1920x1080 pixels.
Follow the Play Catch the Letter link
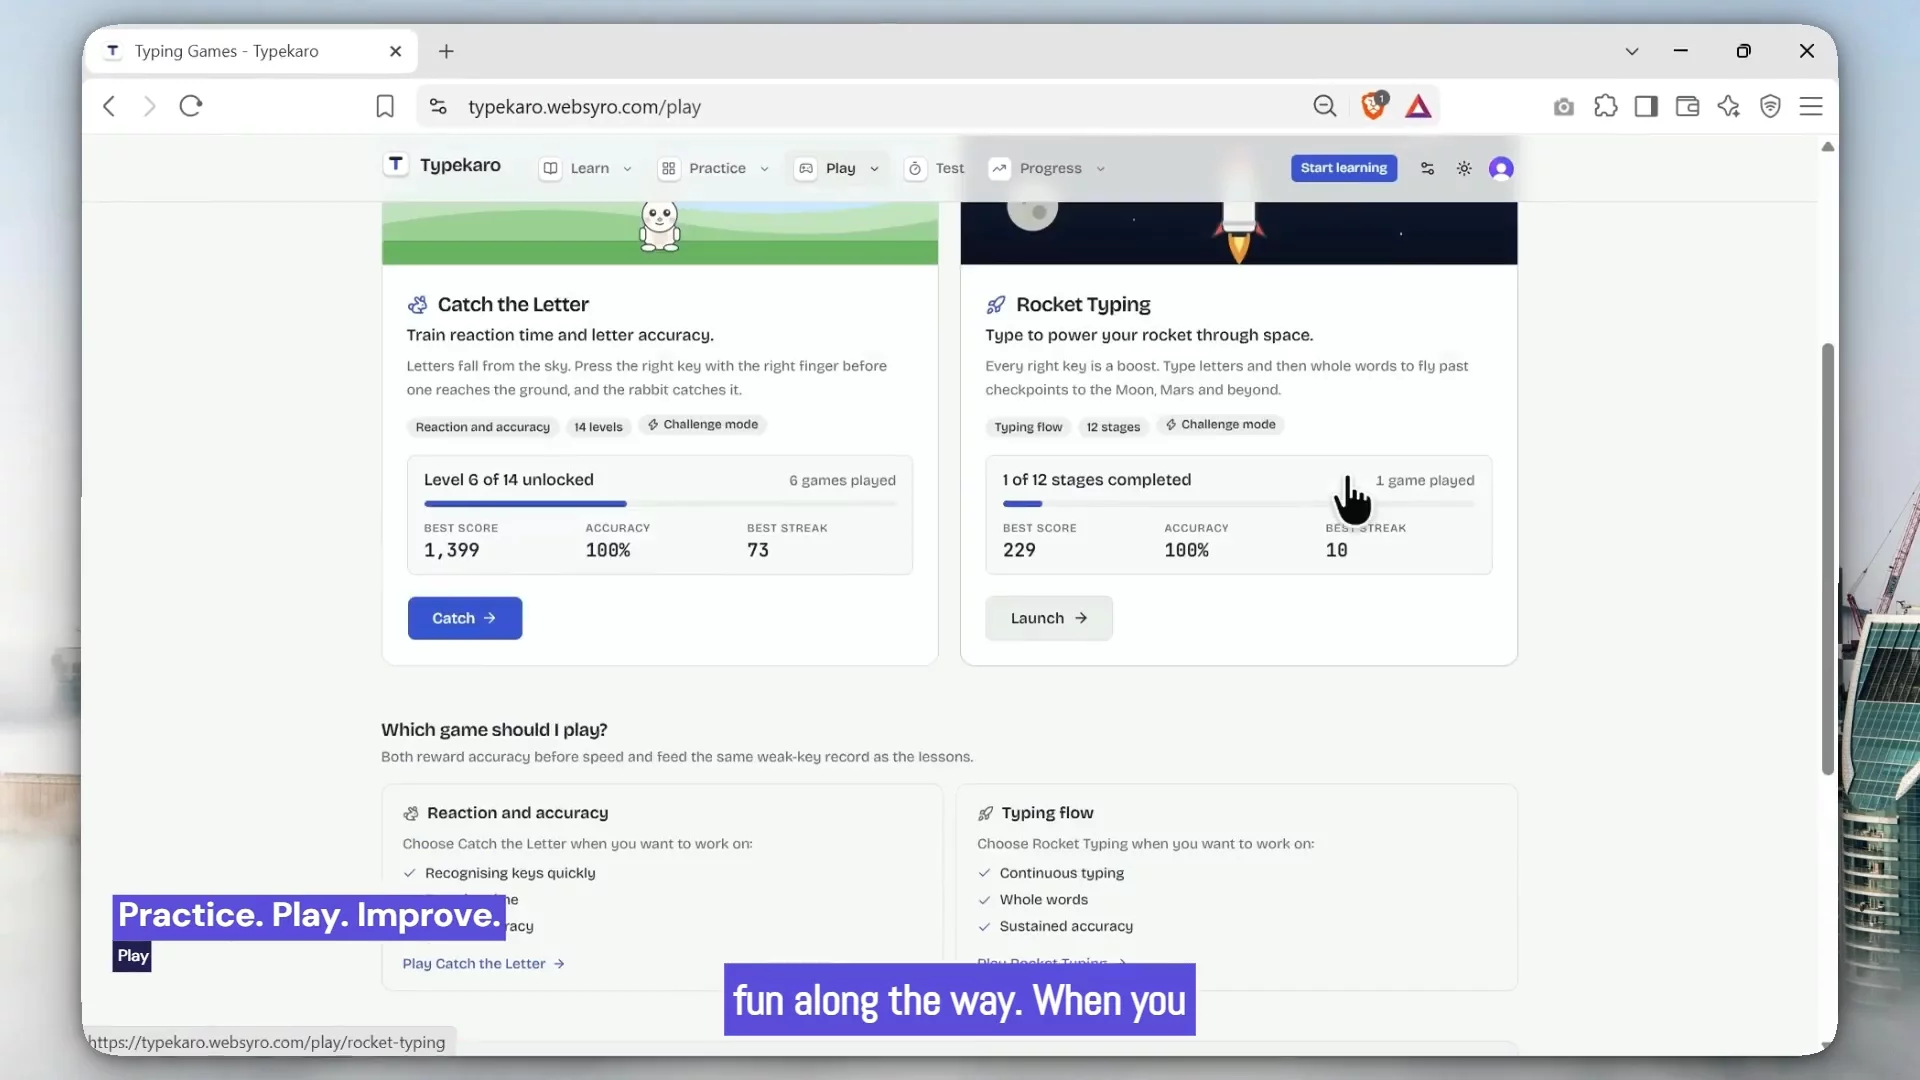point(484,964)
